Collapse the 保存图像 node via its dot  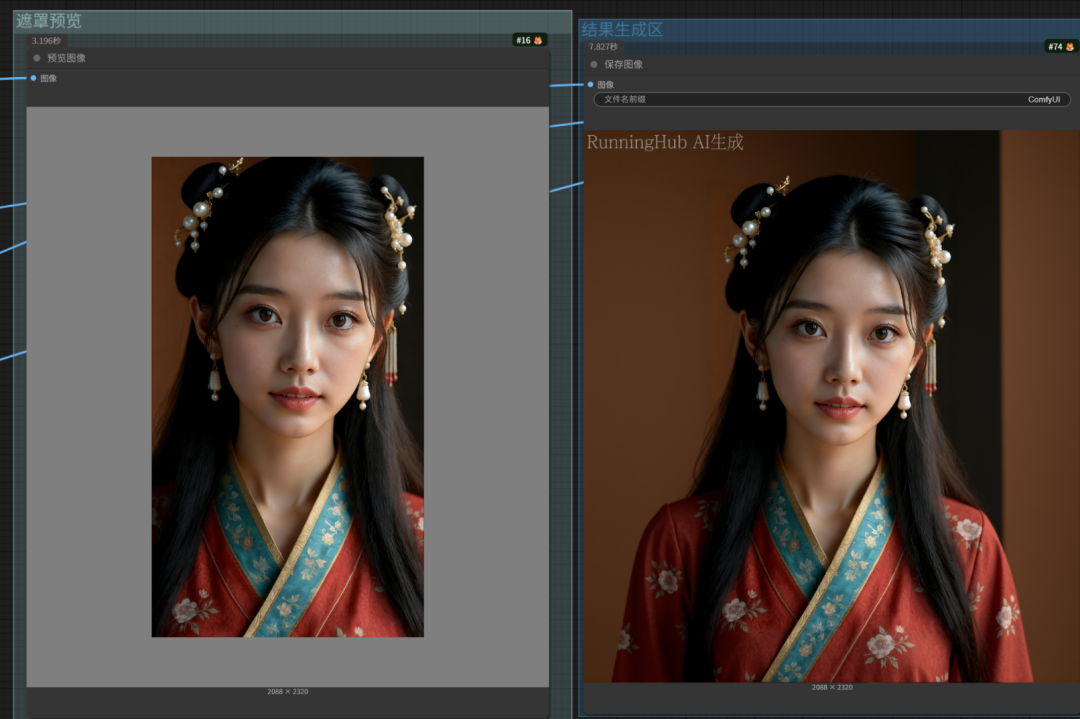pos(594,64)
